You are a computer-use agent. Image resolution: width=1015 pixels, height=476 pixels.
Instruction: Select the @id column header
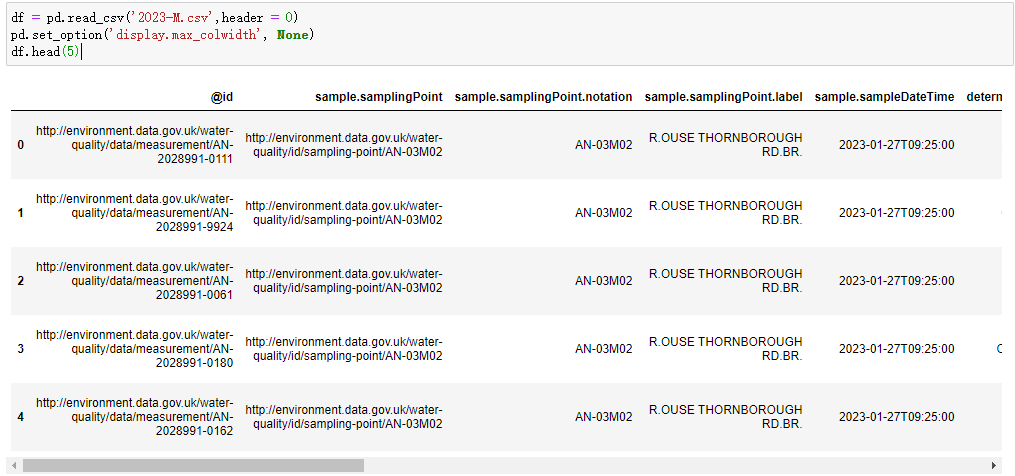coord(222,97)
